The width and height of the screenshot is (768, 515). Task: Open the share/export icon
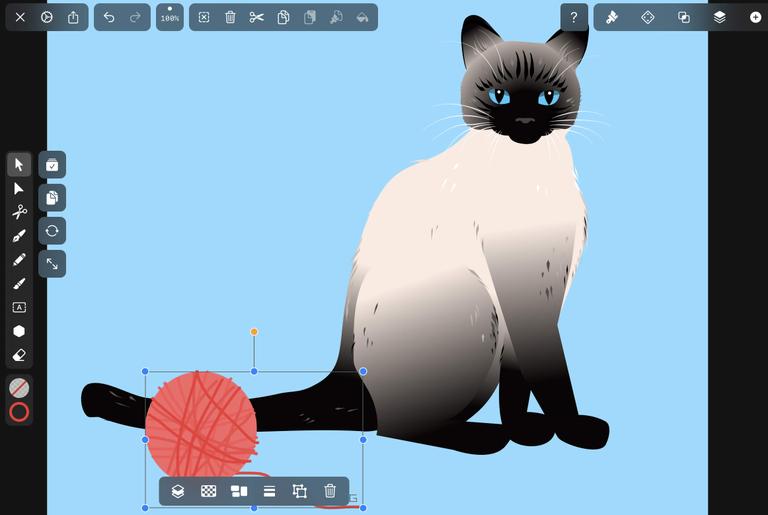[x=73, y=18]
